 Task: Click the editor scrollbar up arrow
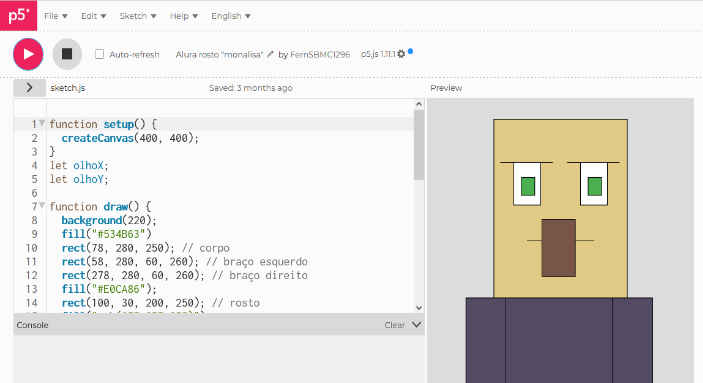(x=419, y=104)
